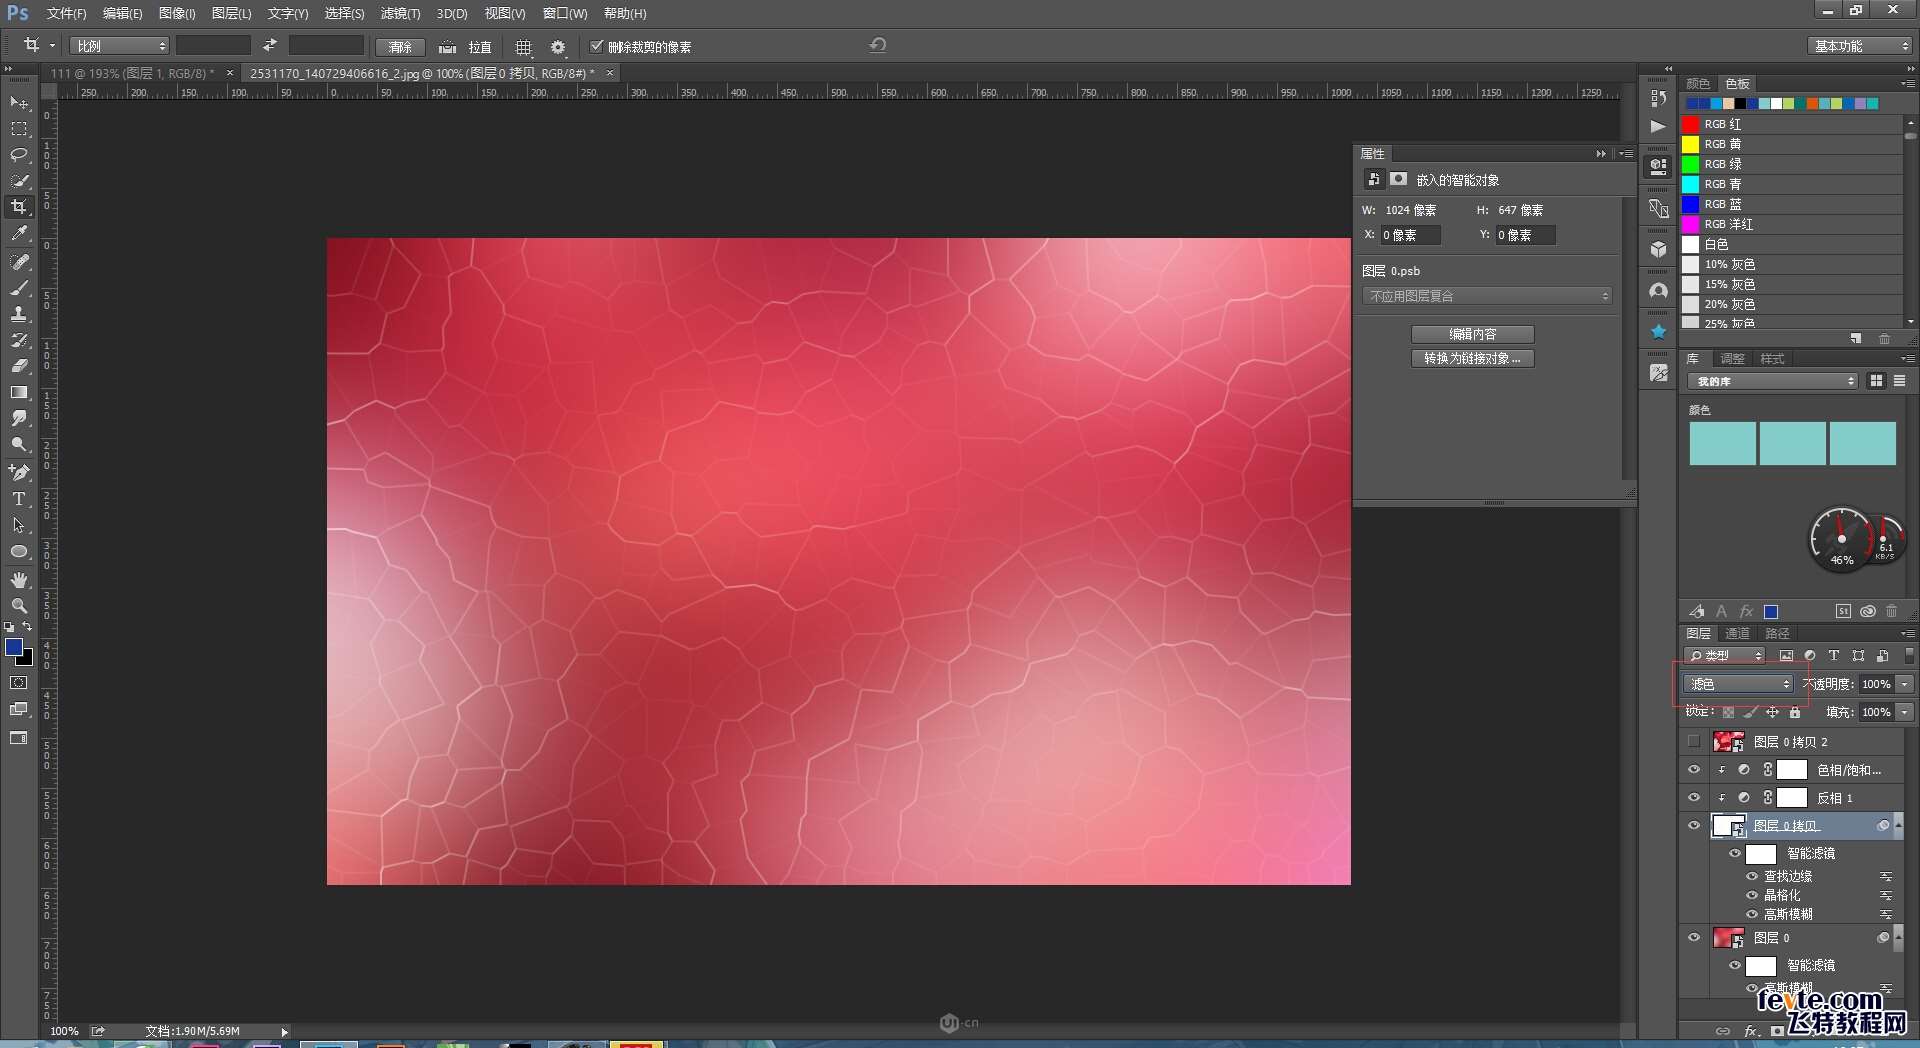This screenshot has width=1920, height=1048.
Task: Select the Eyedropper tool
Action: 19,233
